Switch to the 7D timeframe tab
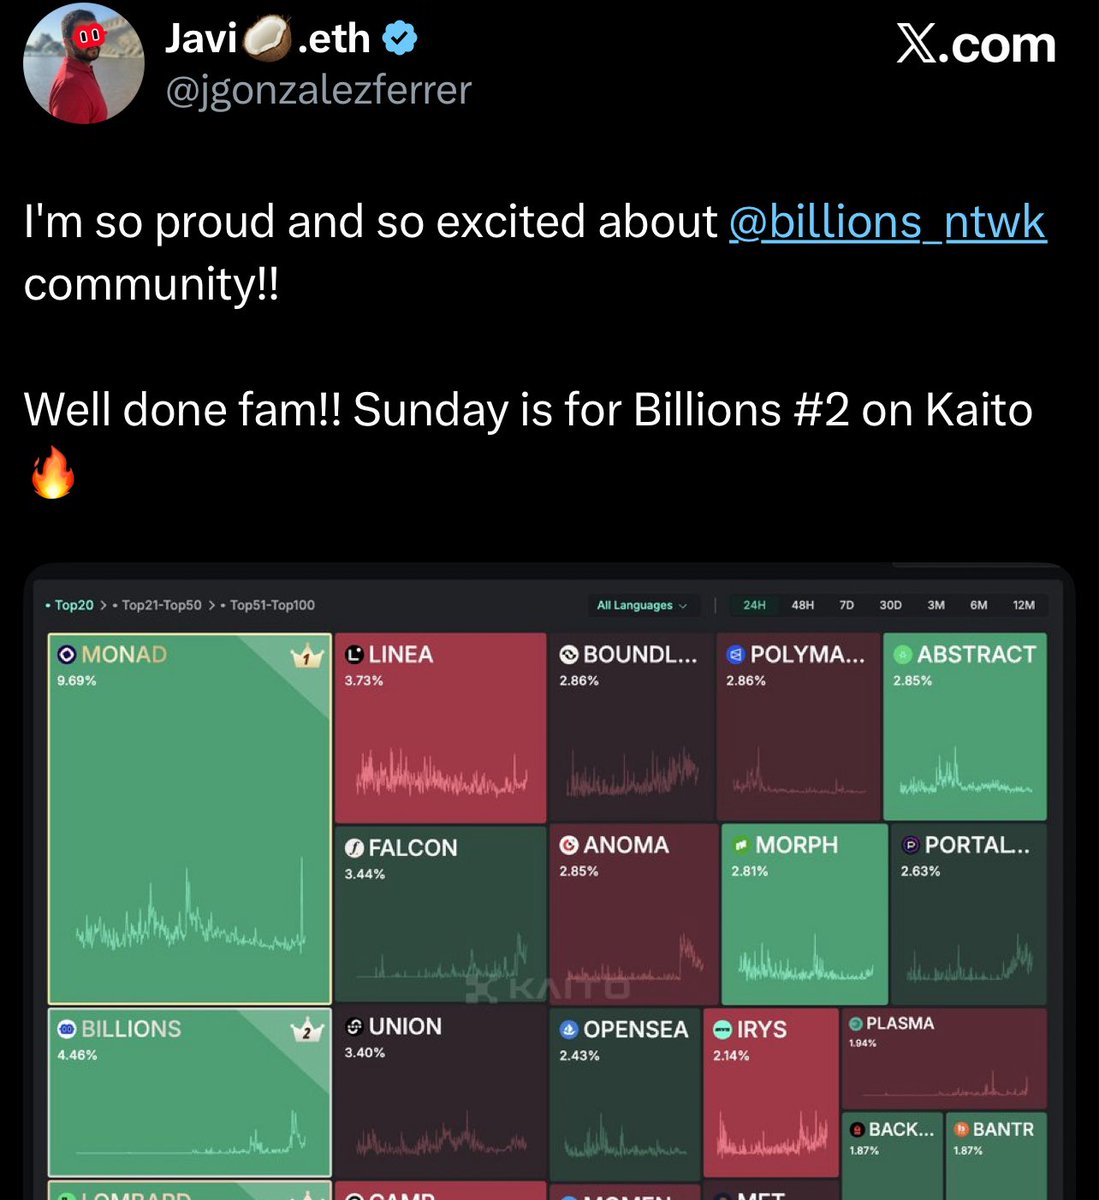Screen dimensions: 1099x1200 pyautogui.click(x=846, y=605)
